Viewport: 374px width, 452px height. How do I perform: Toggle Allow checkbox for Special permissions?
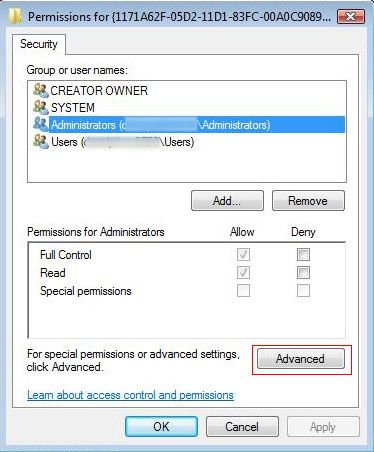pos(243,291)
